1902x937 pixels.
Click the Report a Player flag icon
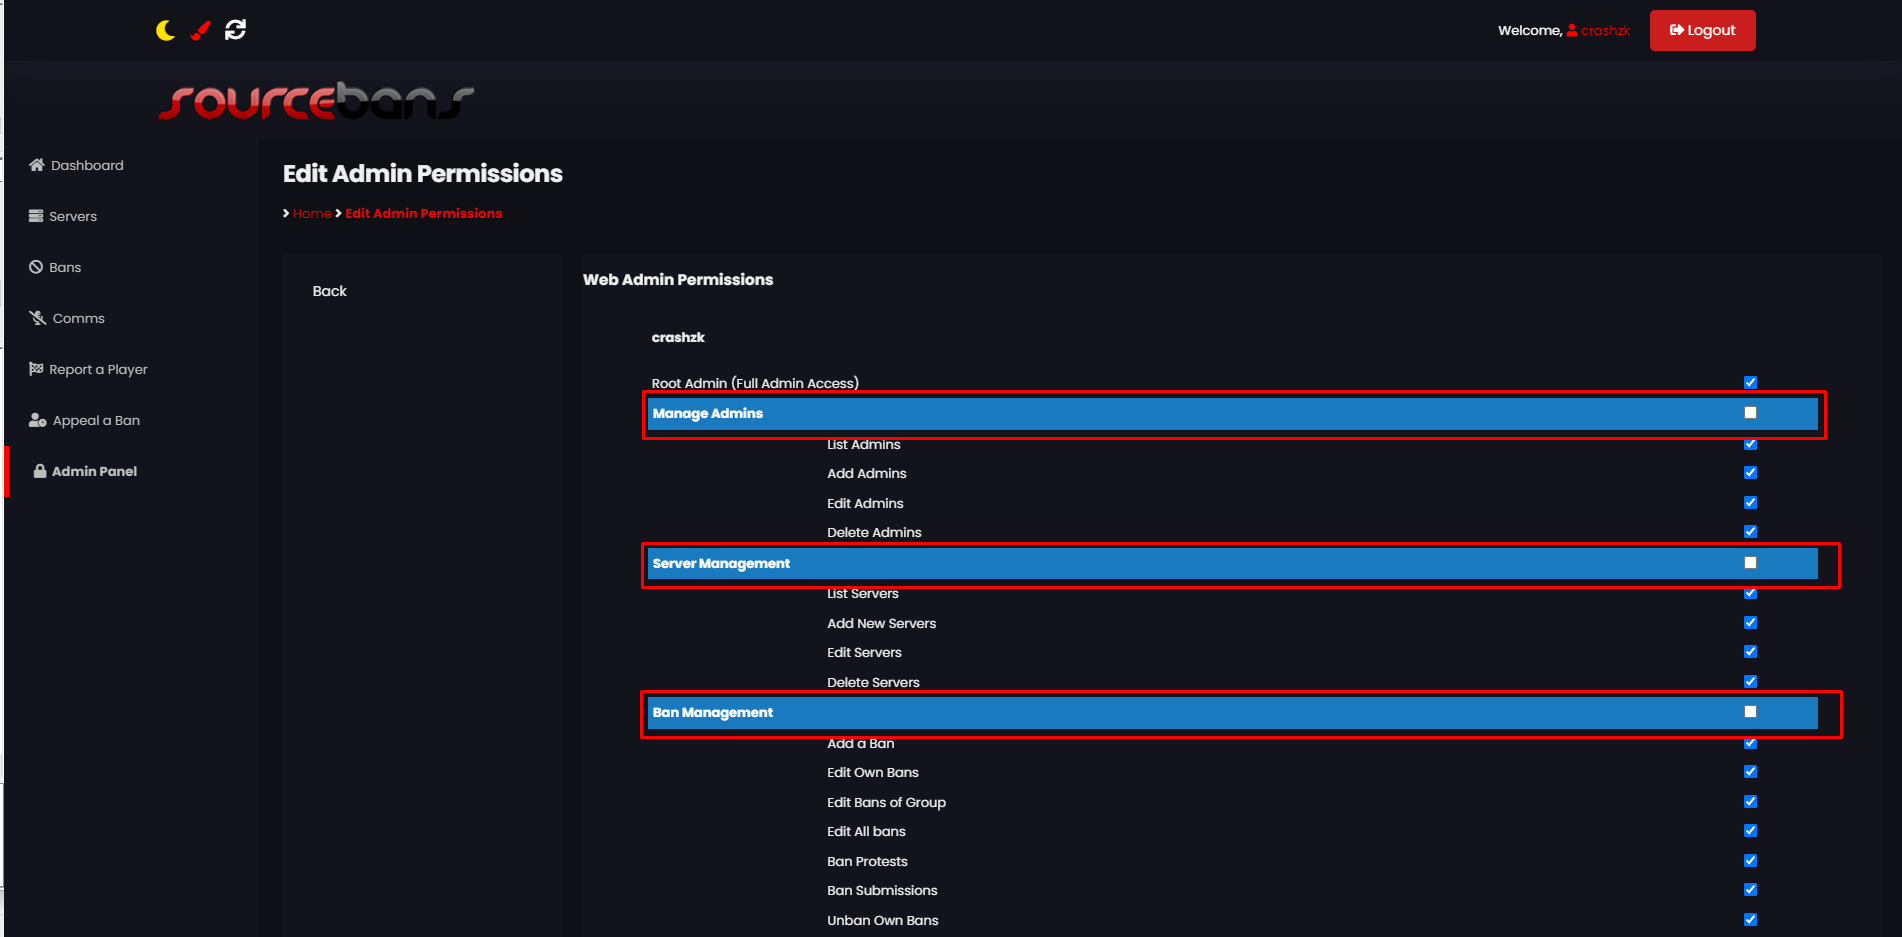(36, 369)
